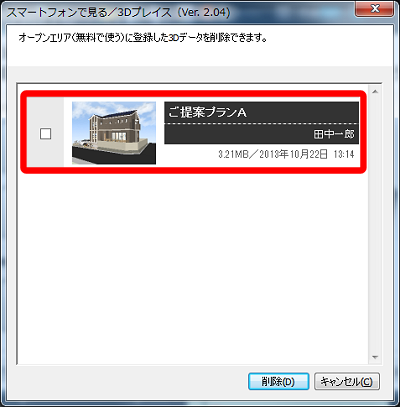Click the gray blank area left of 削除 button
This screenshot has width=400, height=407.
[x=132, y=381]
